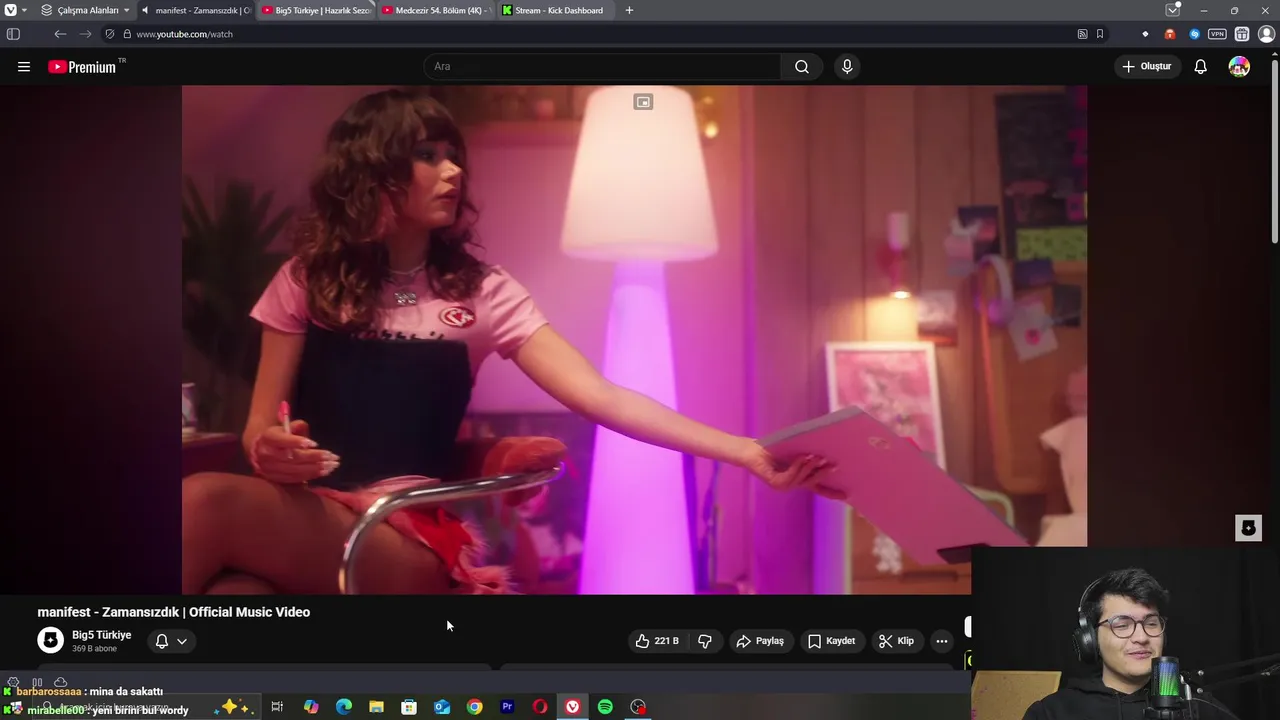Click the search magnifier button

pyautogui.click(x=802, y=67)
